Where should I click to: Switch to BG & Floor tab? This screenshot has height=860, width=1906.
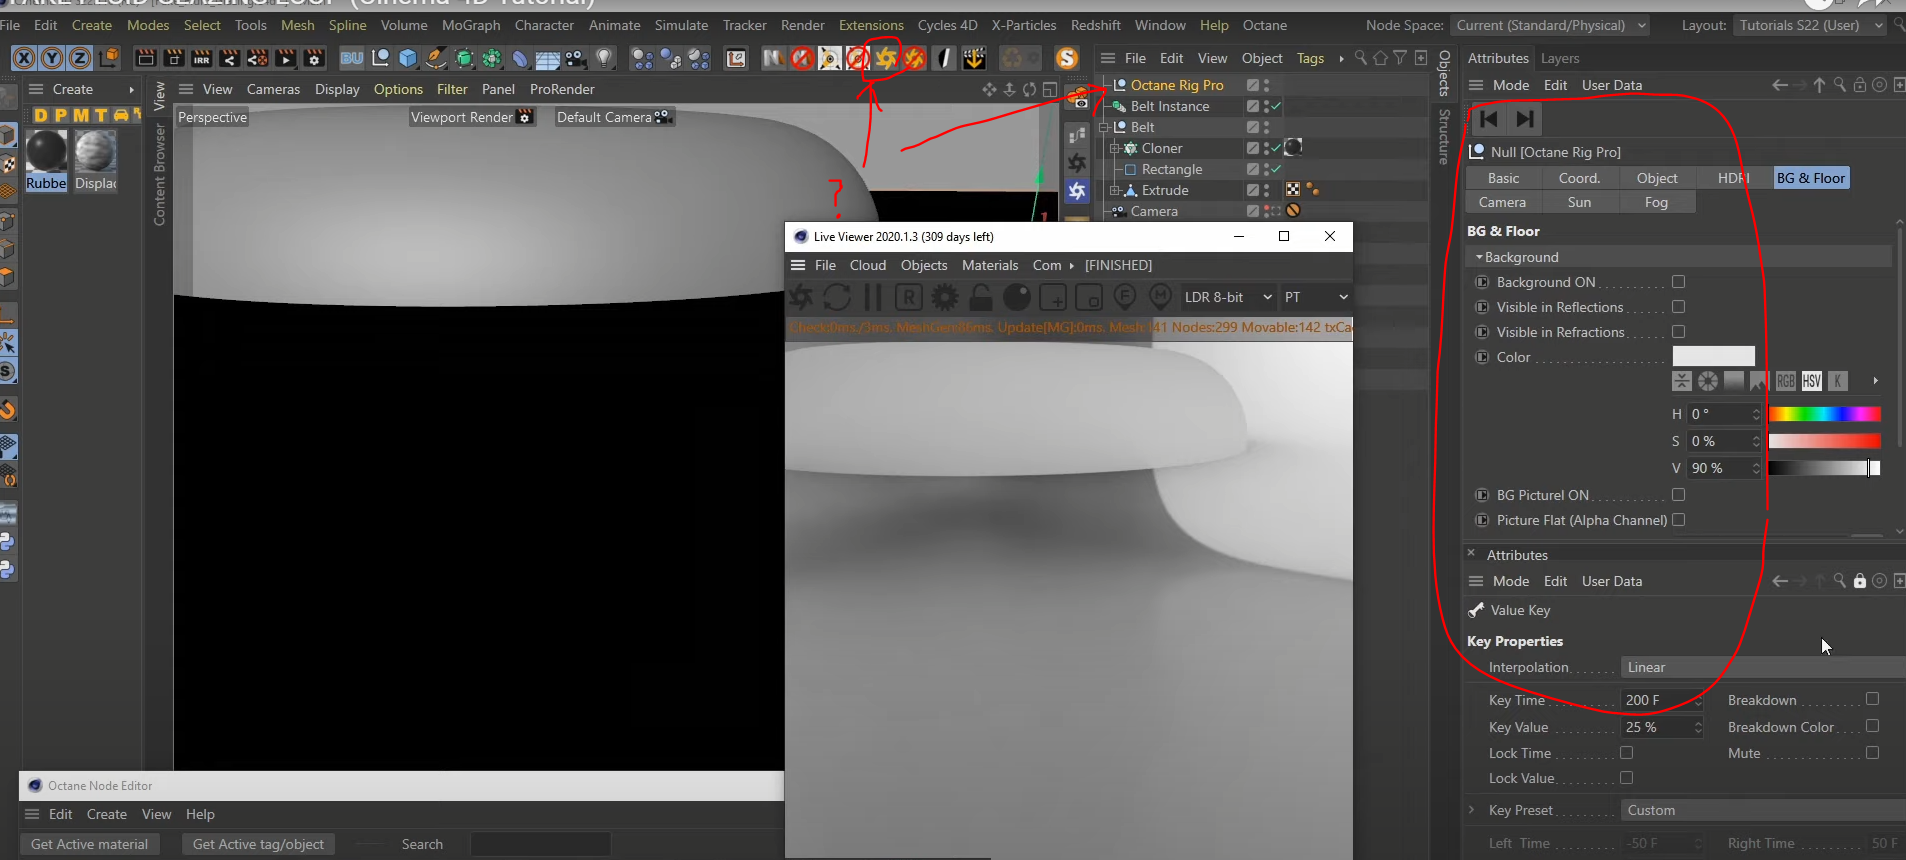pos(1811,178)
